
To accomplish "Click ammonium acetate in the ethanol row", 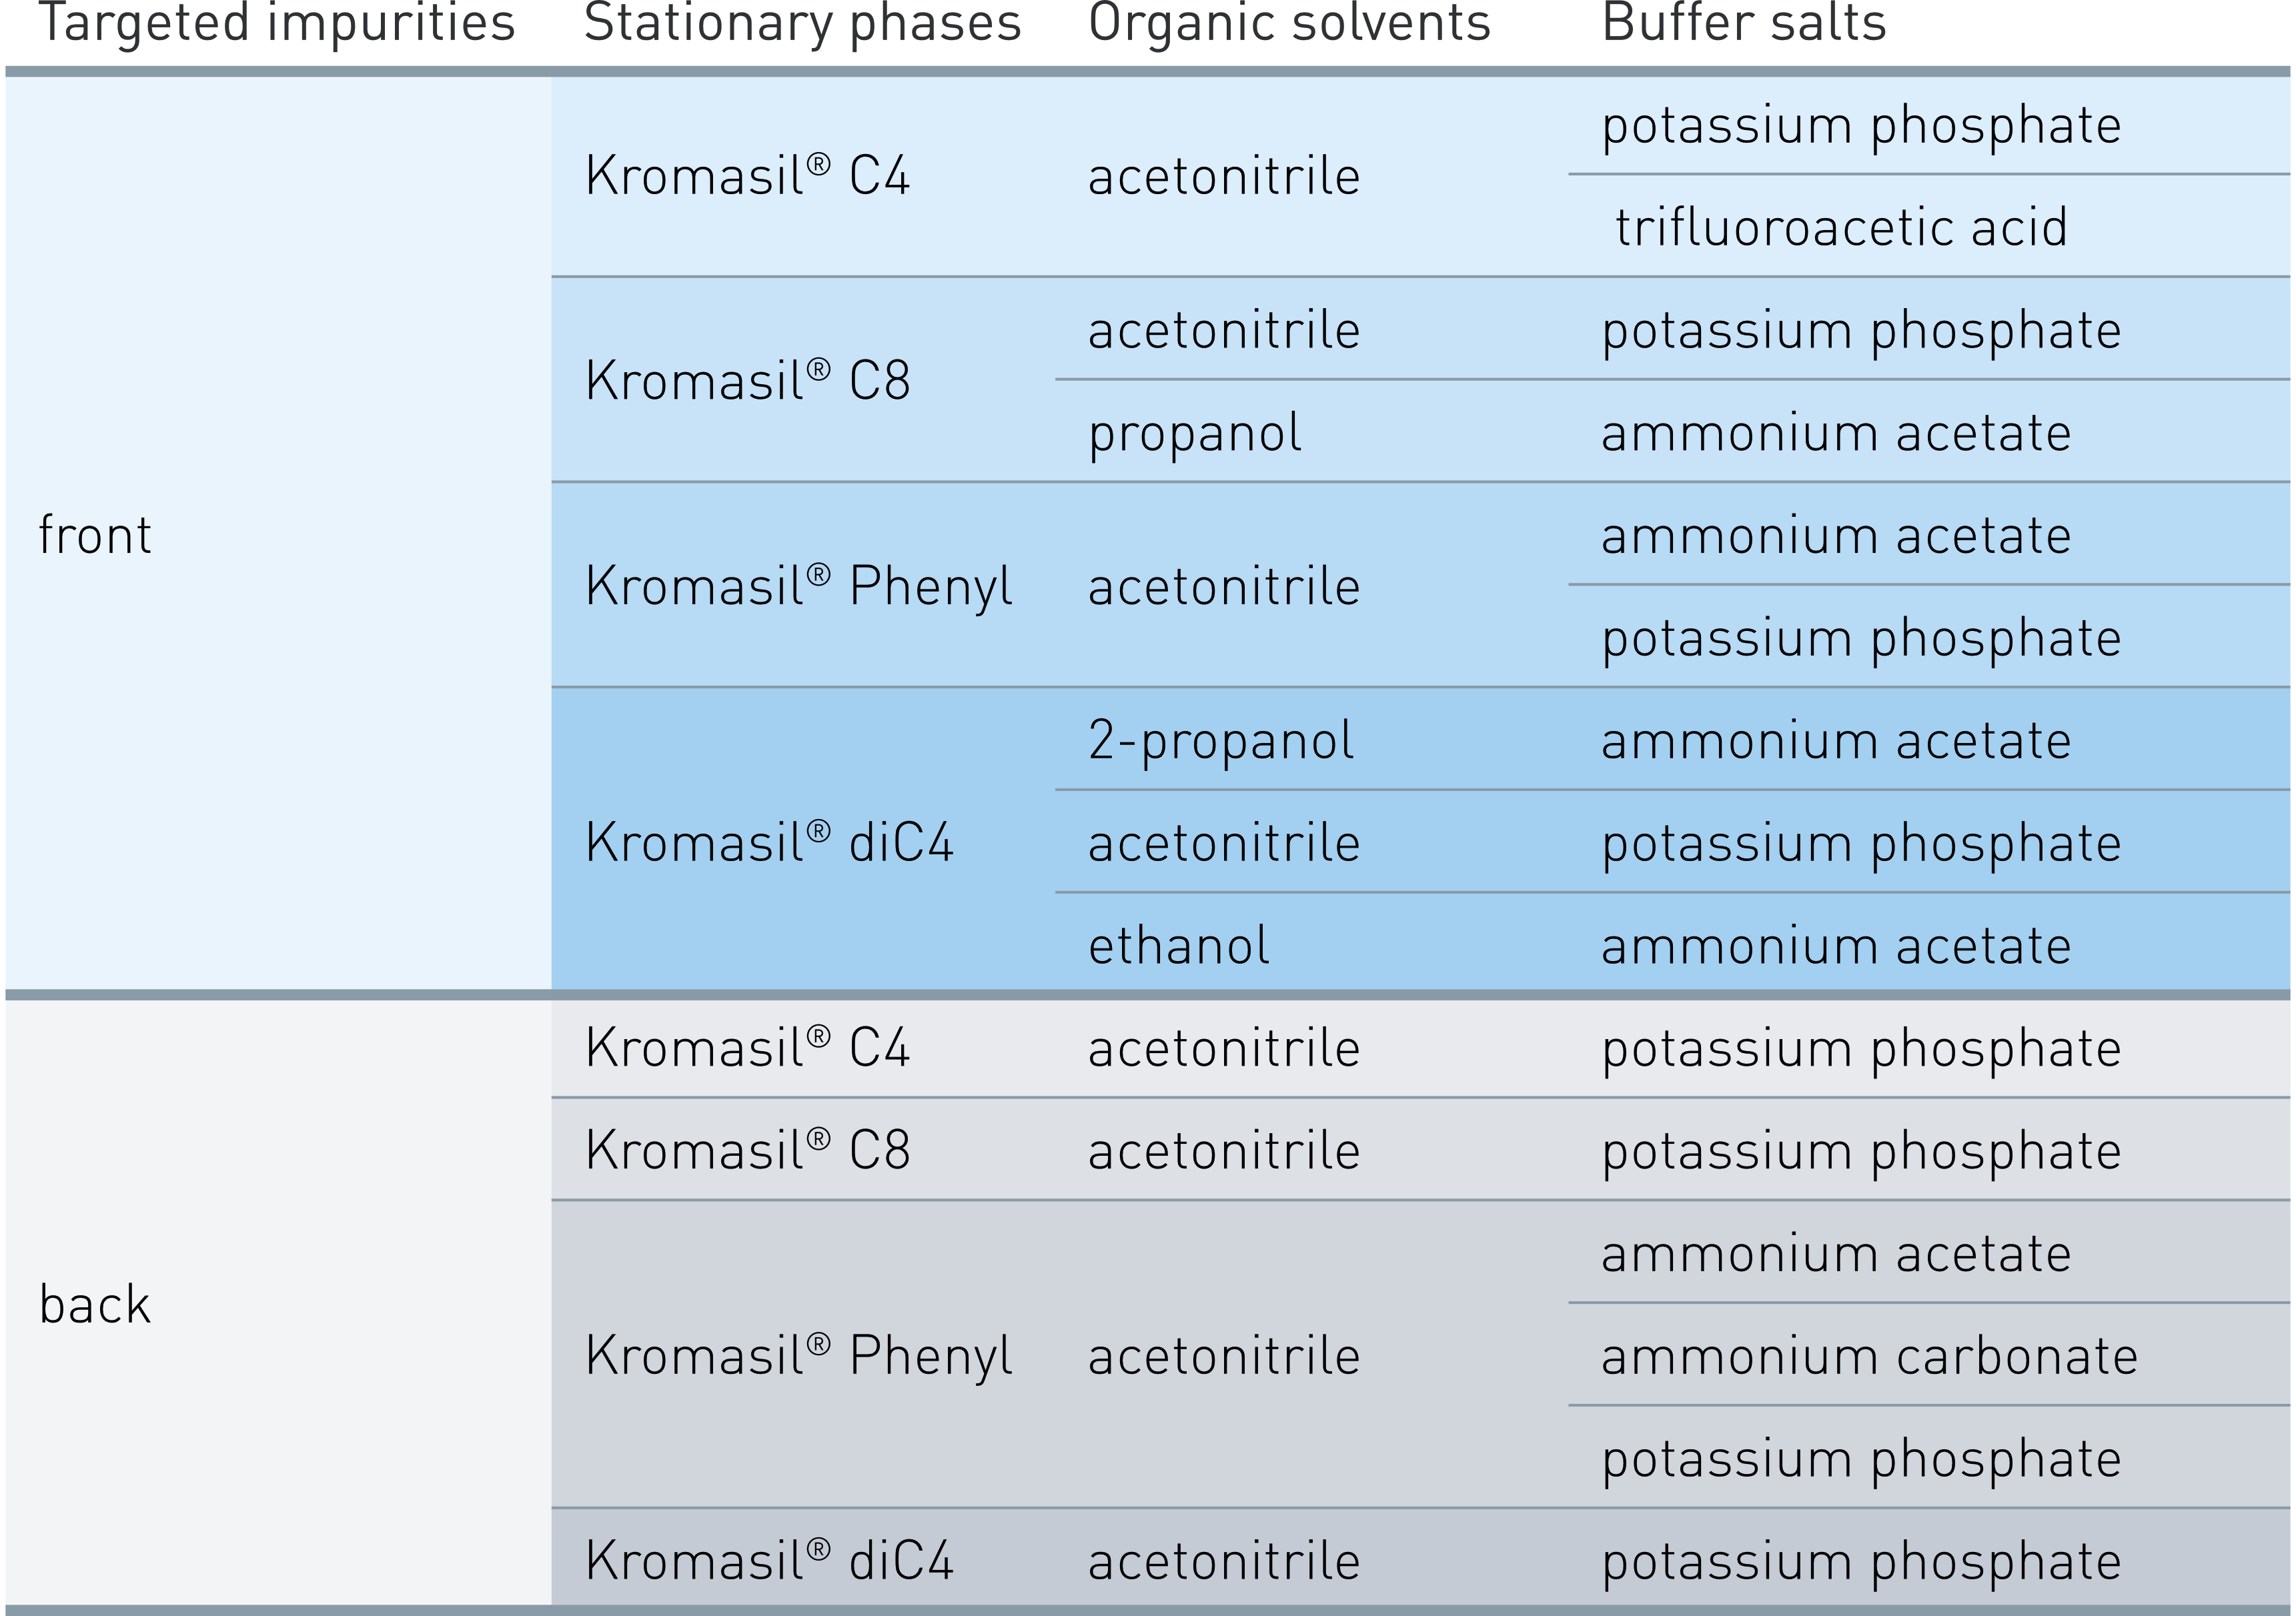I will 1836,946.
